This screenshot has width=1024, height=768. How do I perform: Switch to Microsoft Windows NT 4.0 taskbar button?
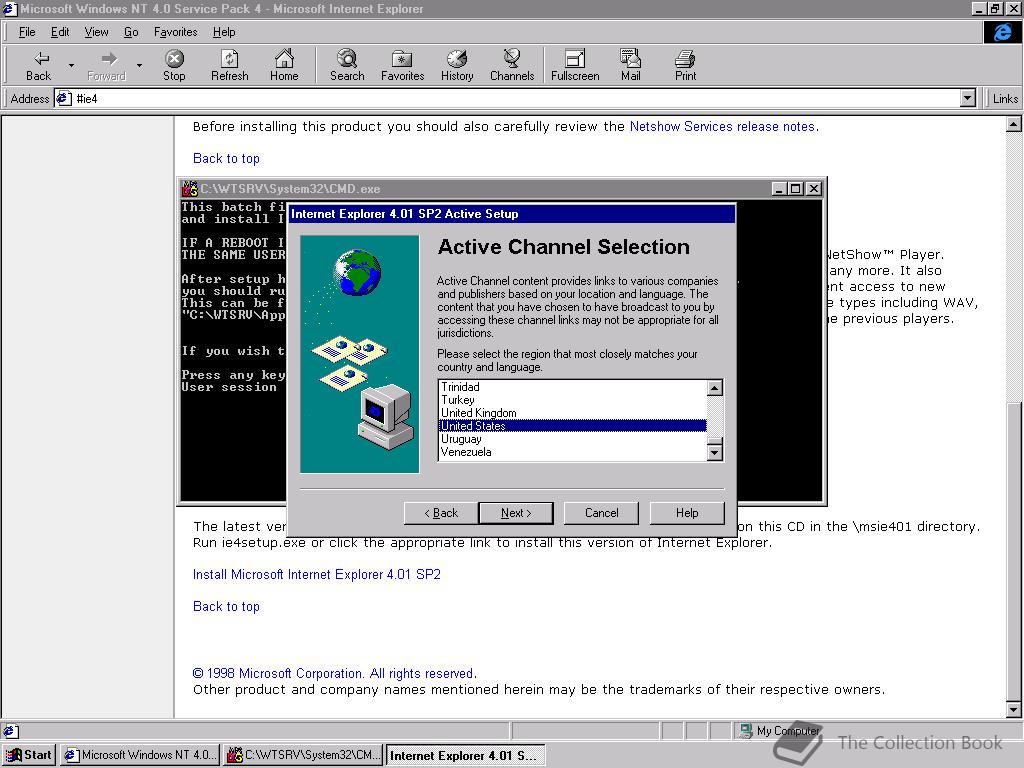[140, 755]
